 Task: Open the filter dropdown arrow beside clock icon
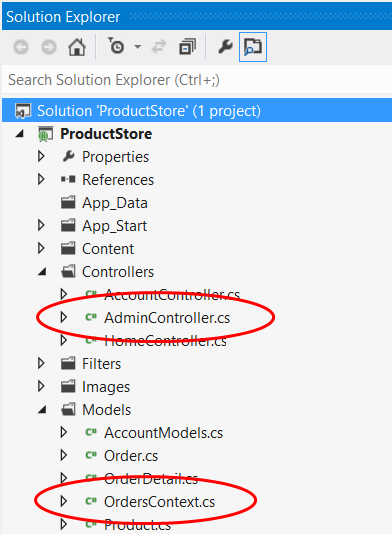pyautogui.click(x=138, y=47)
